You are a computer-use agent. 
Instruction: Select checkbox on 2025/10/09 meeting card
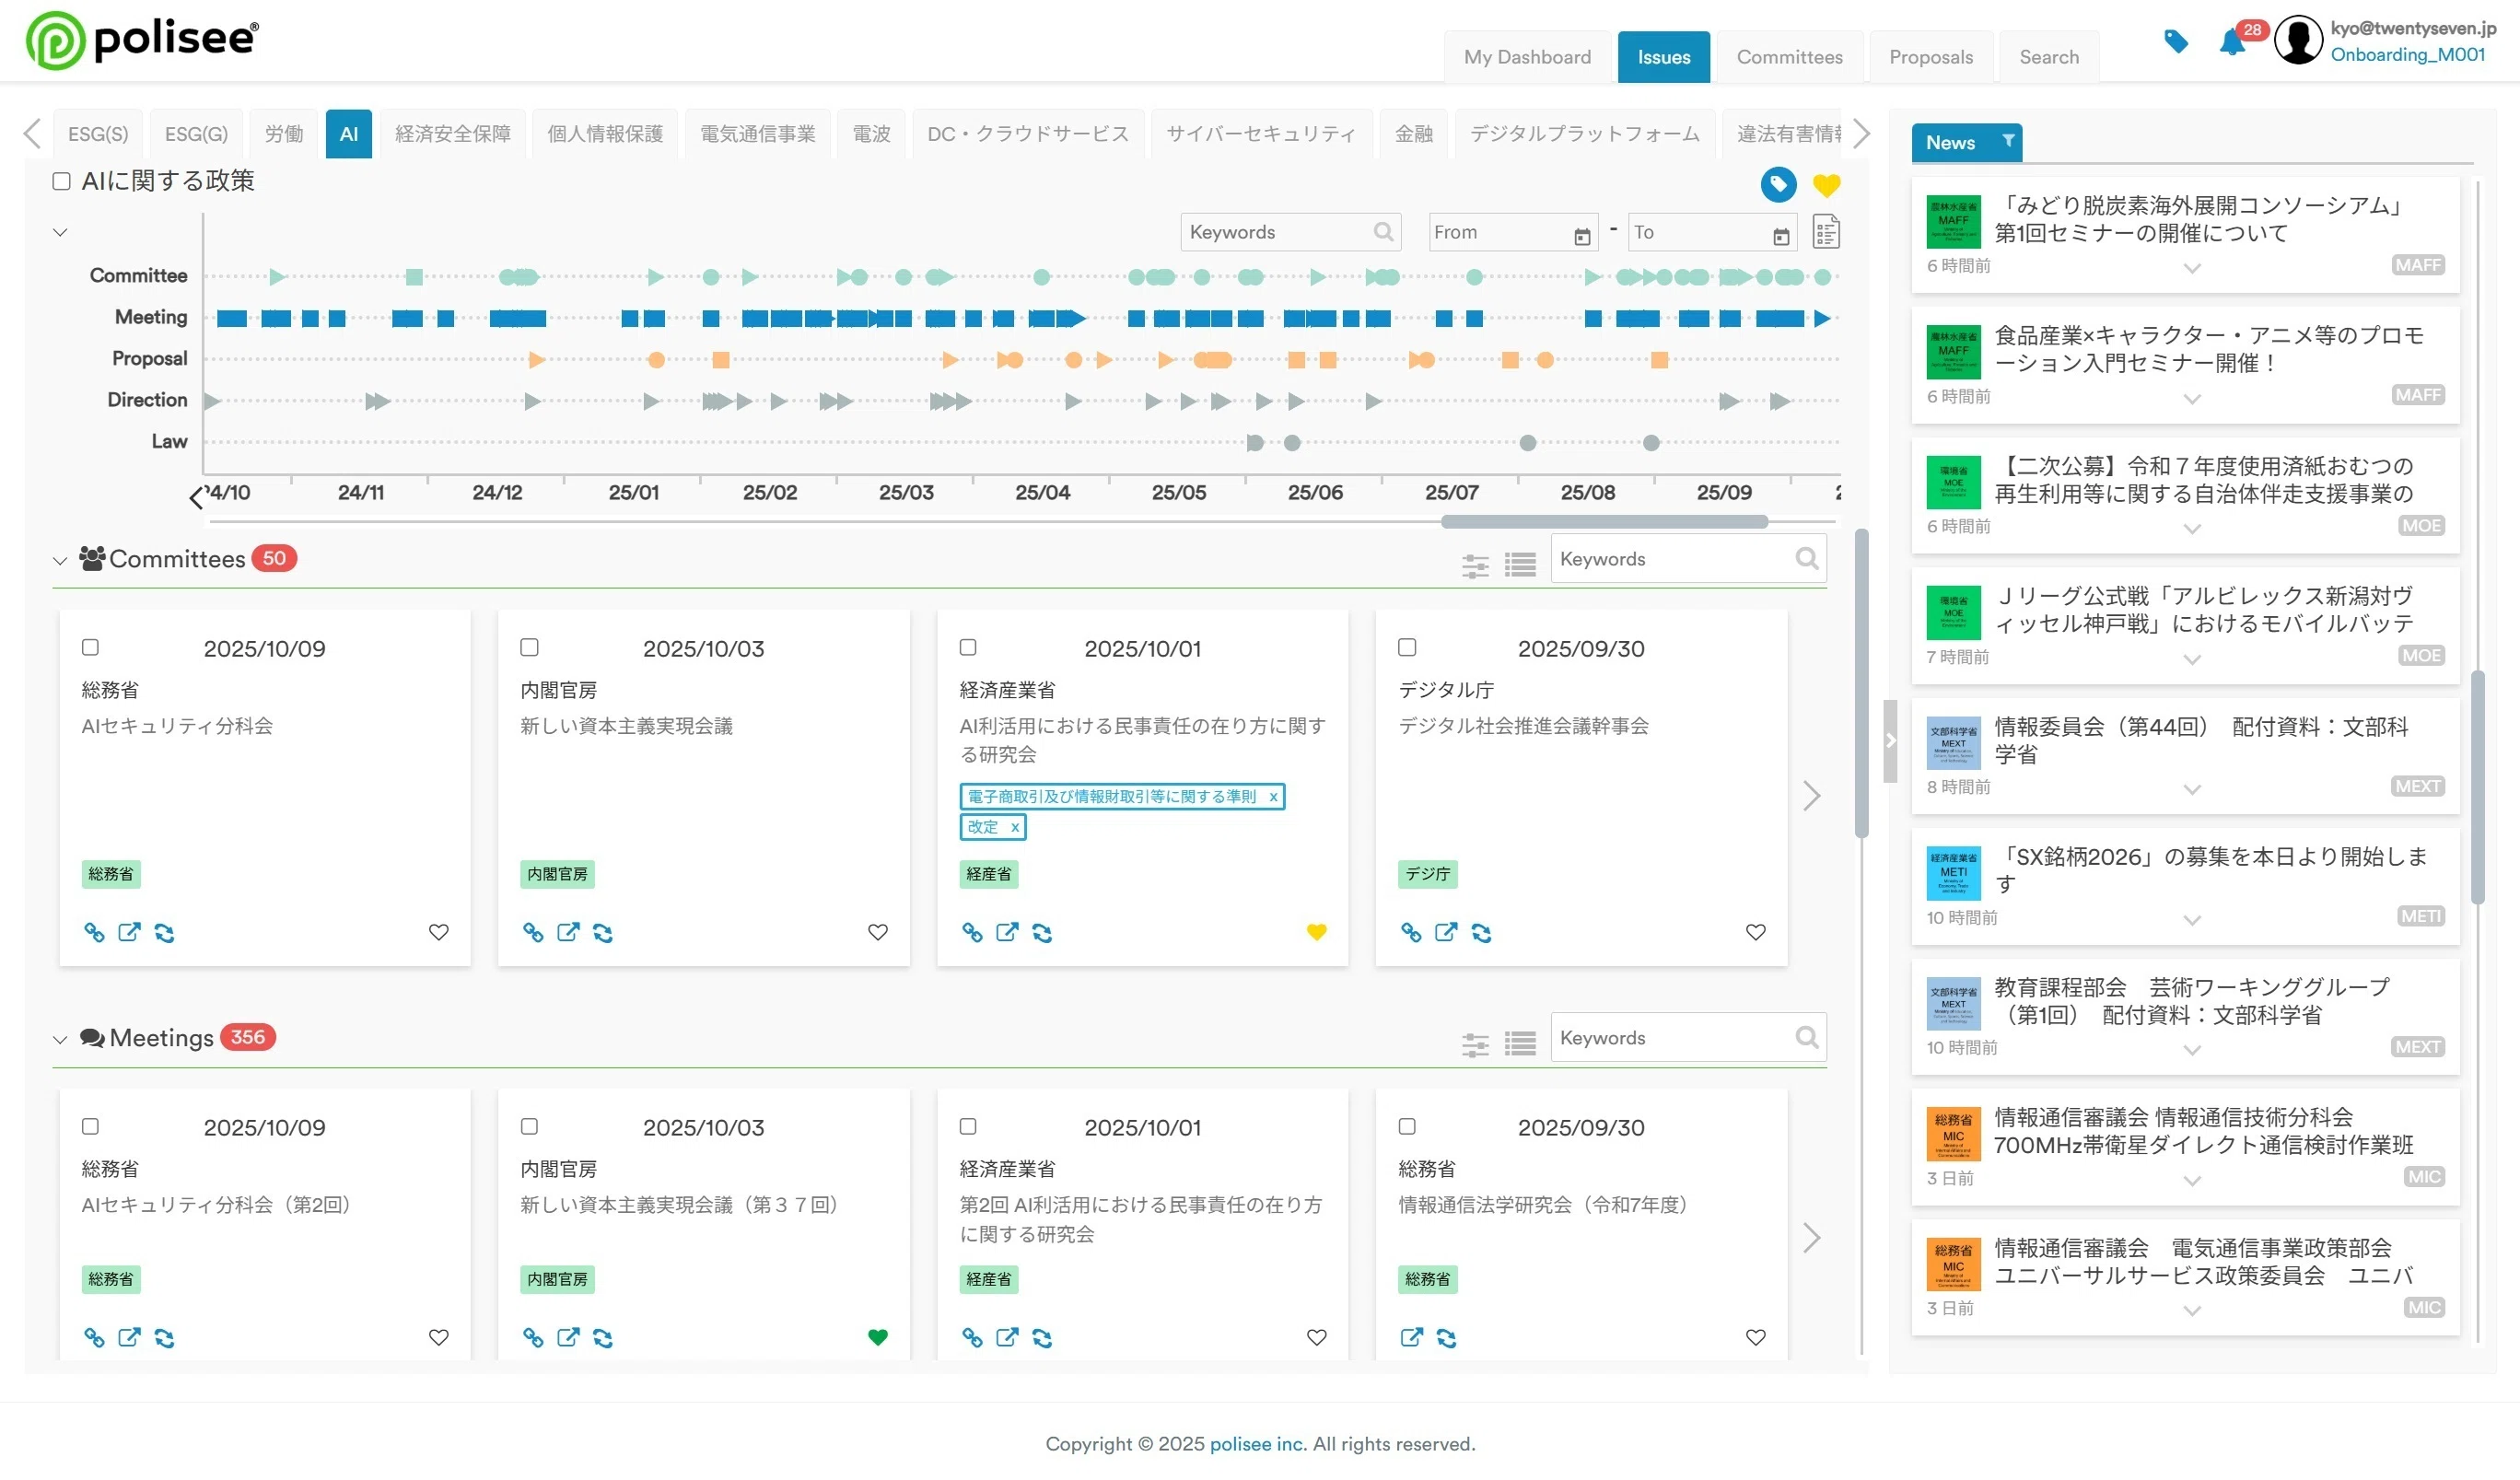(x=90, y=1126)
